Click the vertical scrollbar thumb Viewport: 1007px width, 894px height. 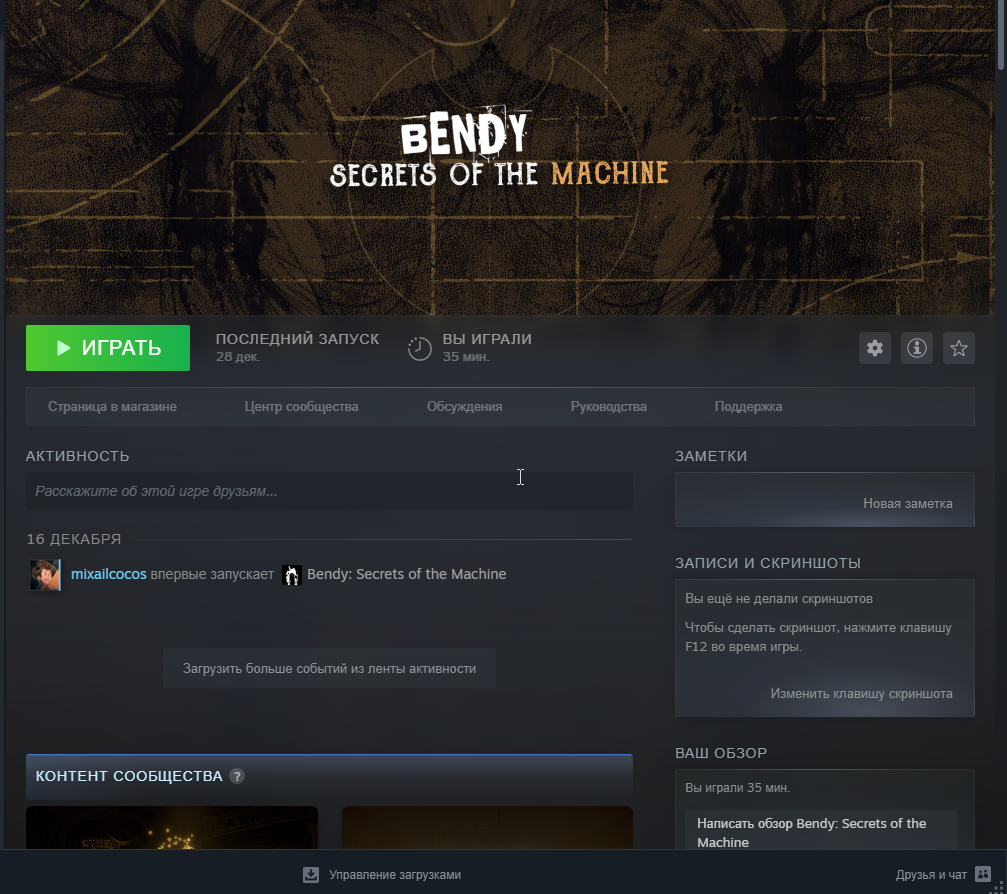pos(1001,35)
